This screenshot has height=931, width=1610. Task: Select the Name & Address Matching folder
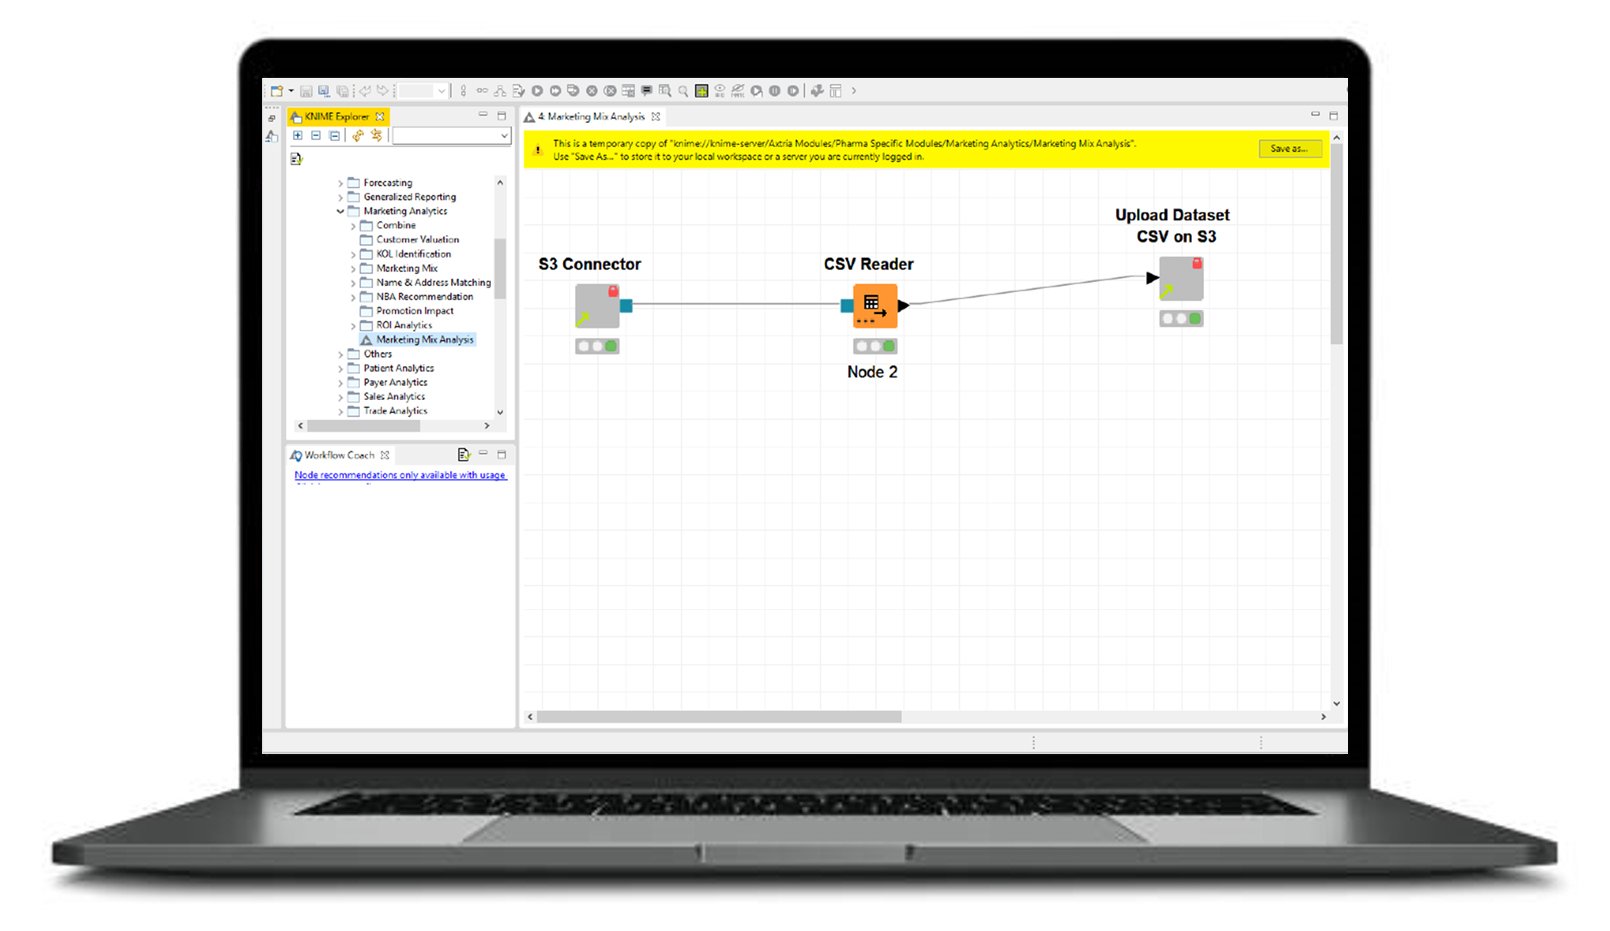[x=434, y=283]
